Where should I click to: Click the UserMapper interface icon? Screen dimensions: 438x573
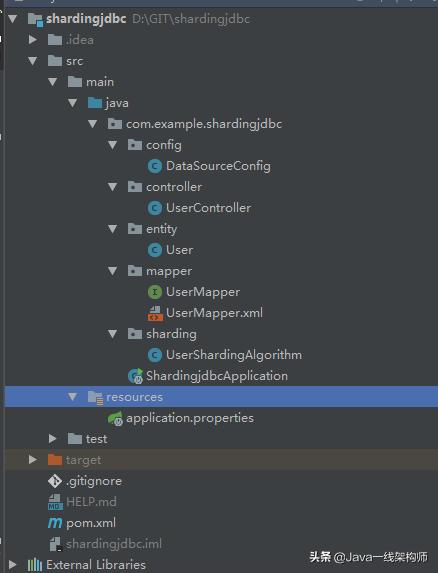[x=155, y=292]
